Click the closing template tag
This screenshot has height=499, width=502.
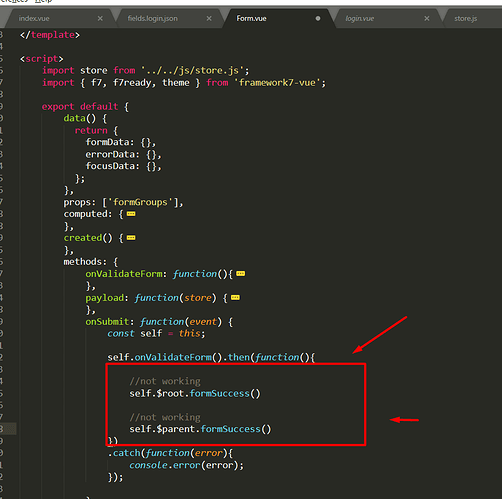pyautogui.click(x=50, y=35)
